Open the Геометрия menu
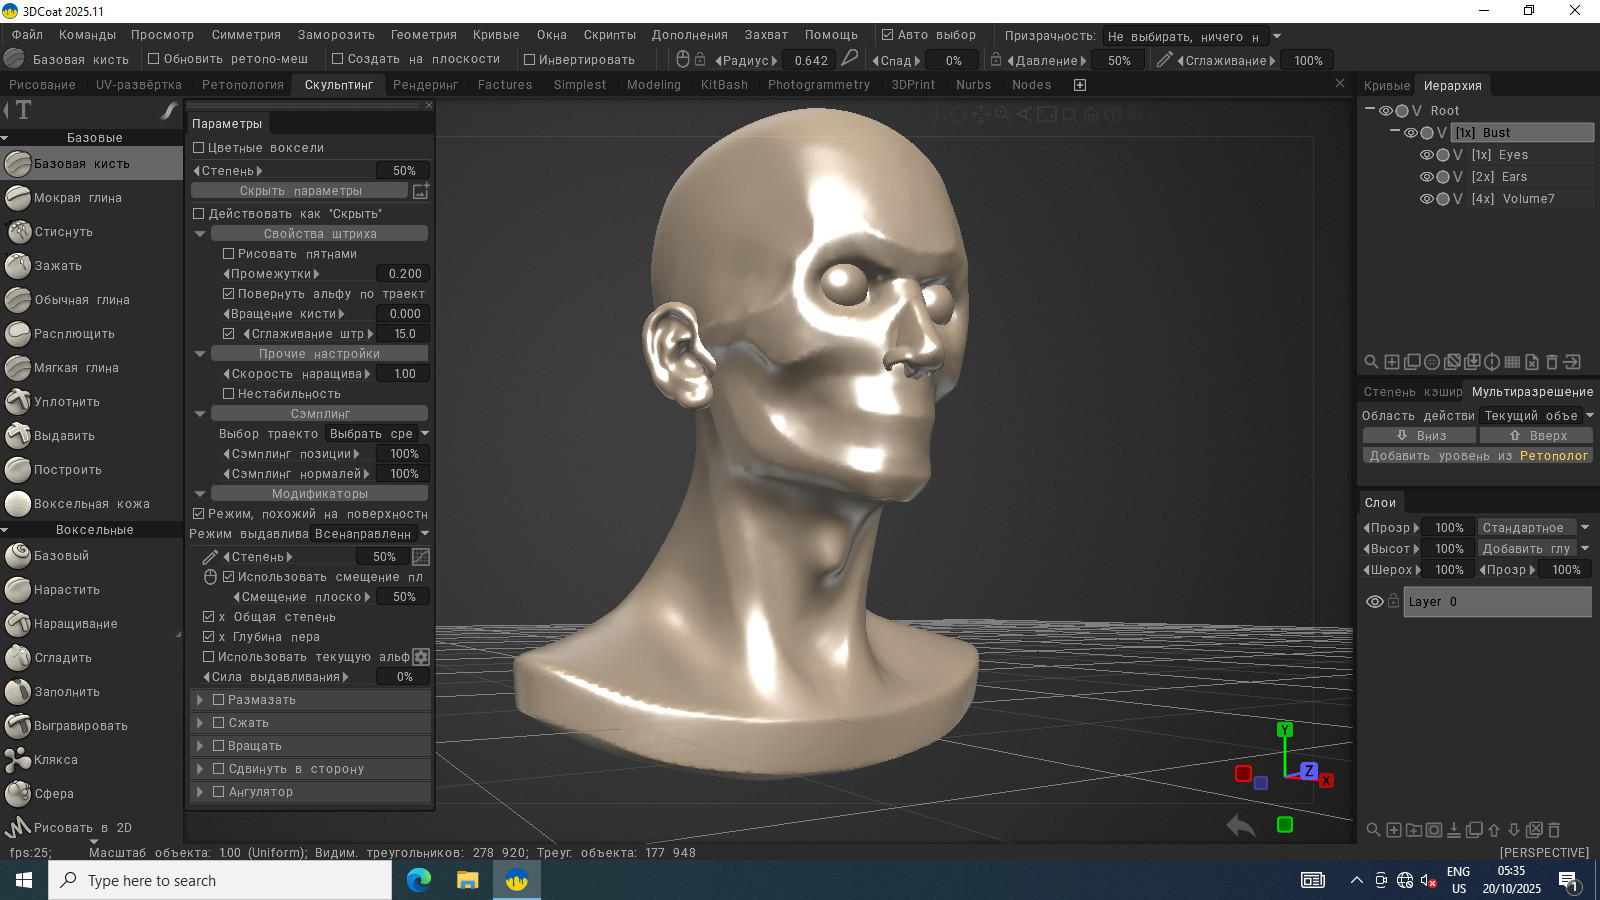The height and width of the screenshot is (900, 1600). point(423,35)
